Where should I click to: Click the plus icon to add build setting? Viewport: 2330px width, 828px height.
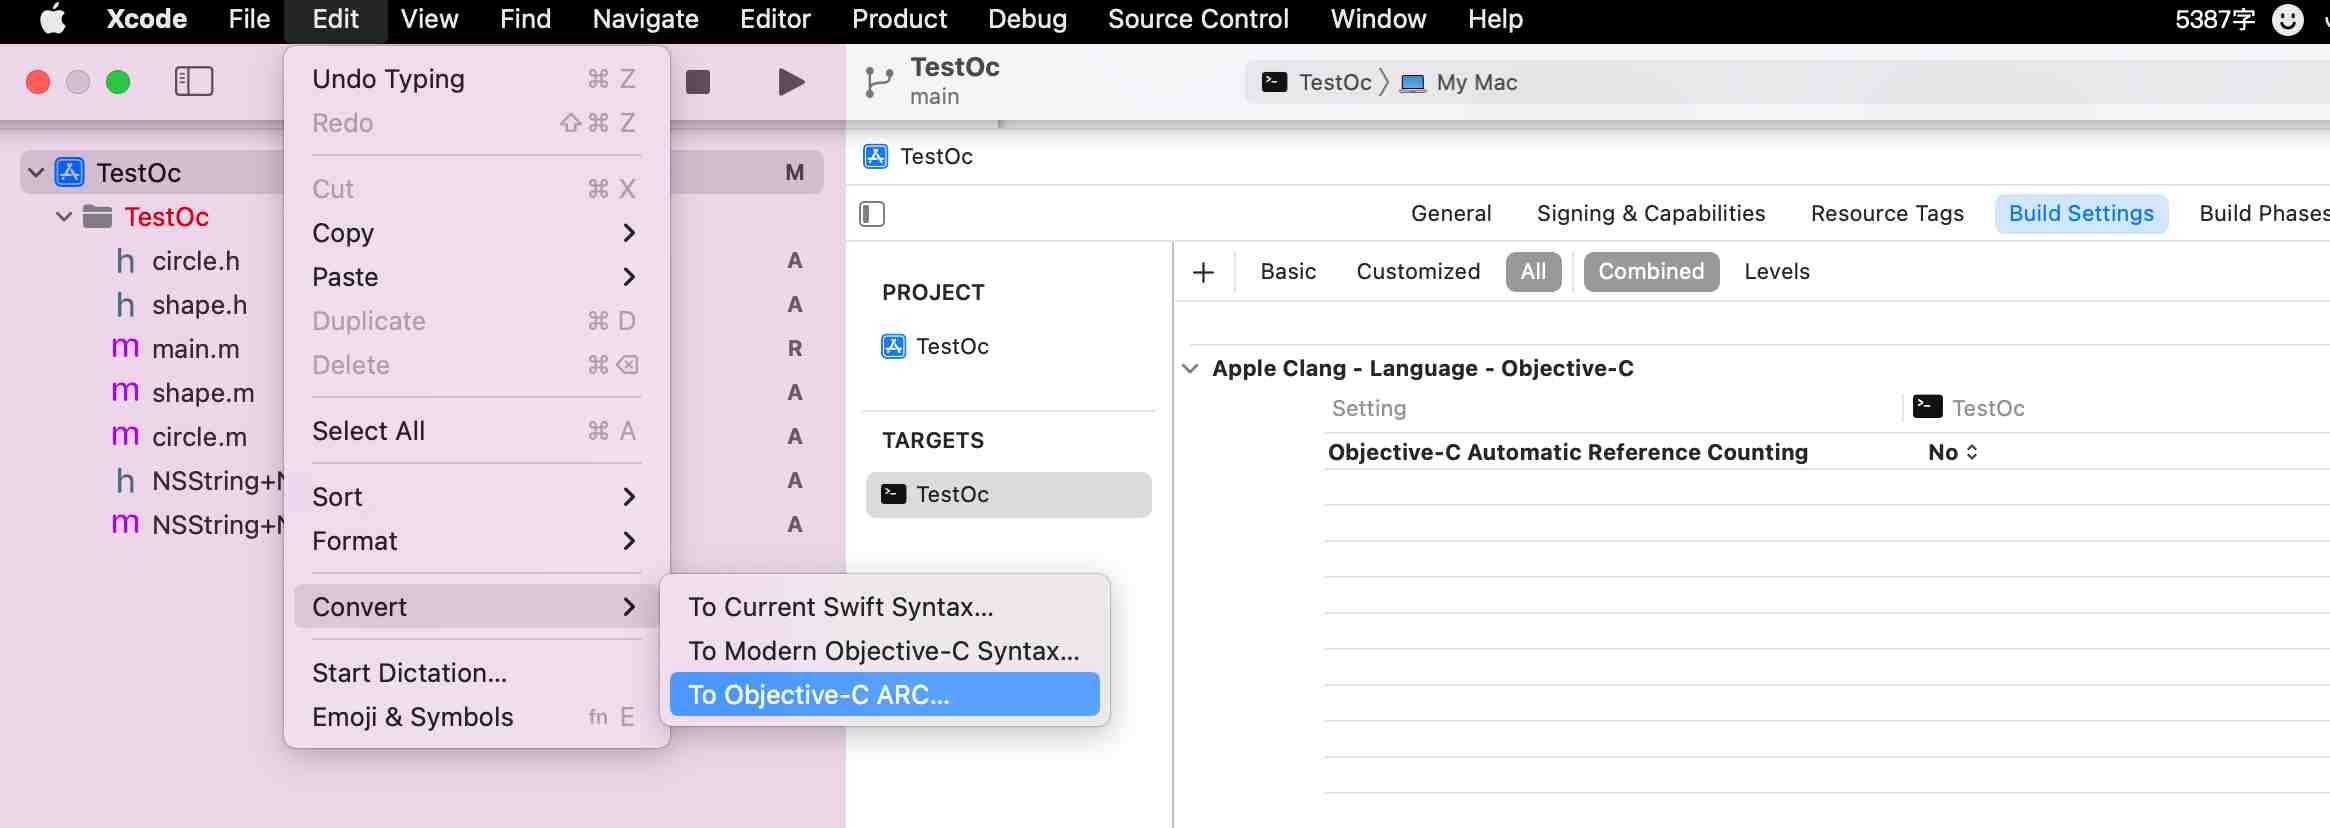(1204, 272)
